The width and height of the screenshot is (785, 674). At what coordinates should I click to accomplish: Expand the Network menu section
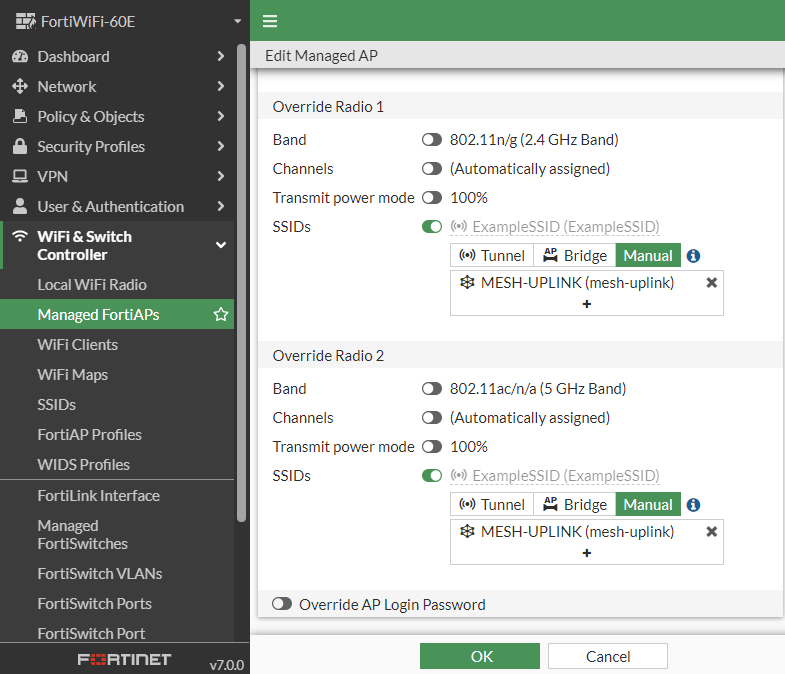pos(221,87)
